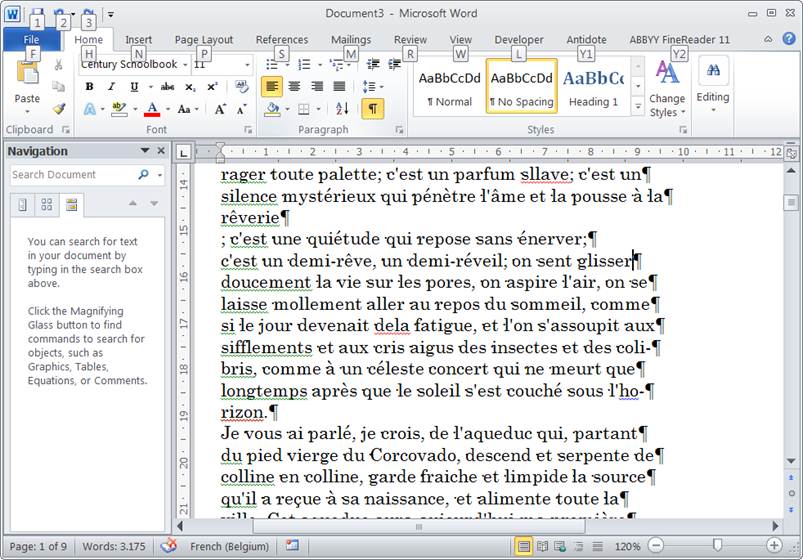Click the Sort A-Z icon
This screenshot has width=803, height=560.
342,109
